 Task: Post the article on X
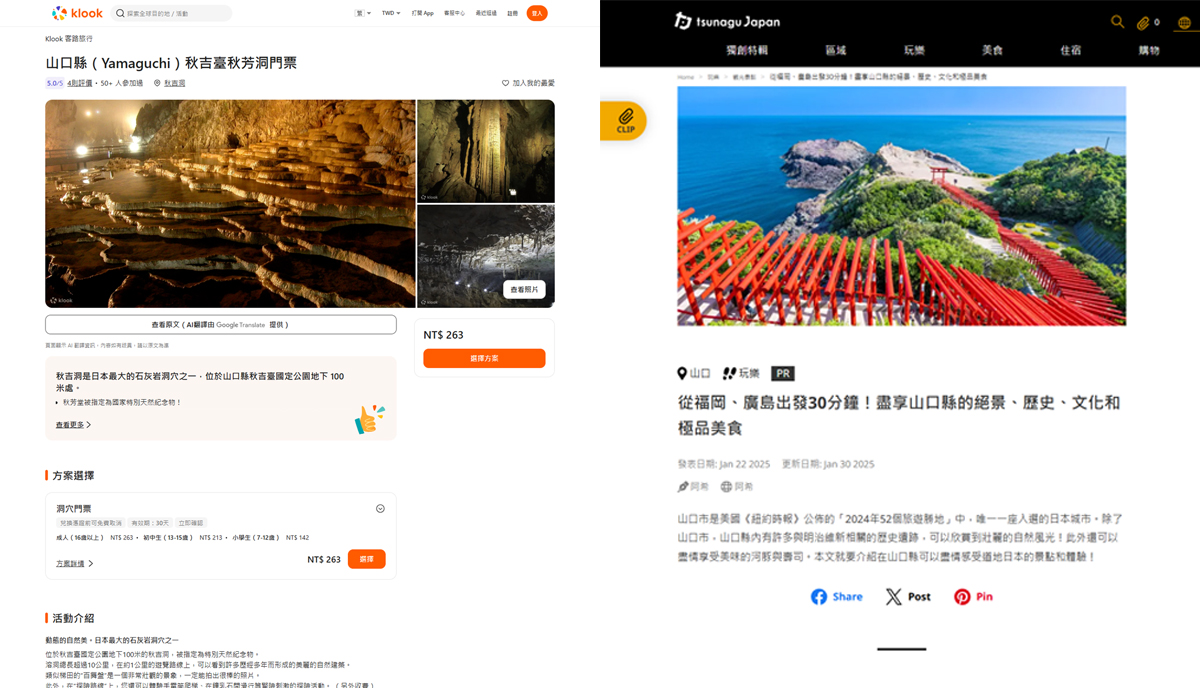(907, 596)
